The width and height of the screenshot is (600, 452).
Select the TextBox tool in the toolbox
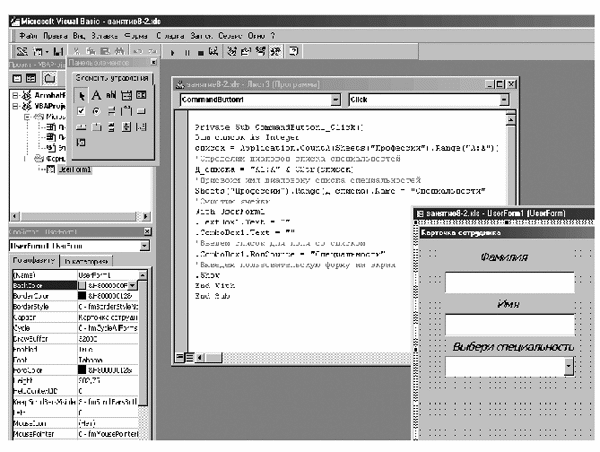click(x=111, y=95)
